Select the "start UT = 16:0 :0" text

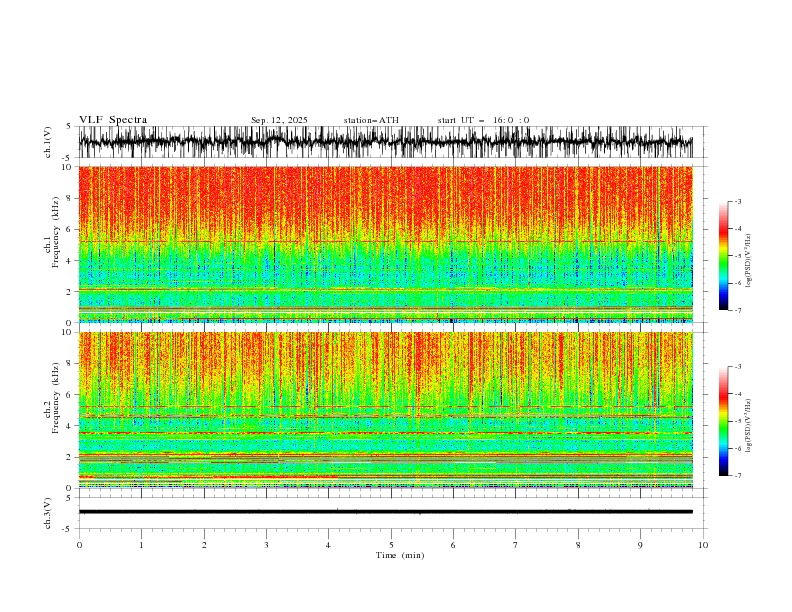[x=483, y=120]
